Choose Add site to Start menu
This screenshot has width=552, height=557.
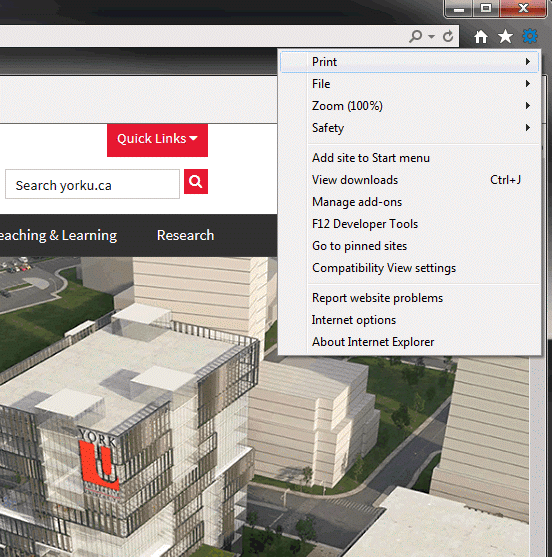[x=409, y=158]
